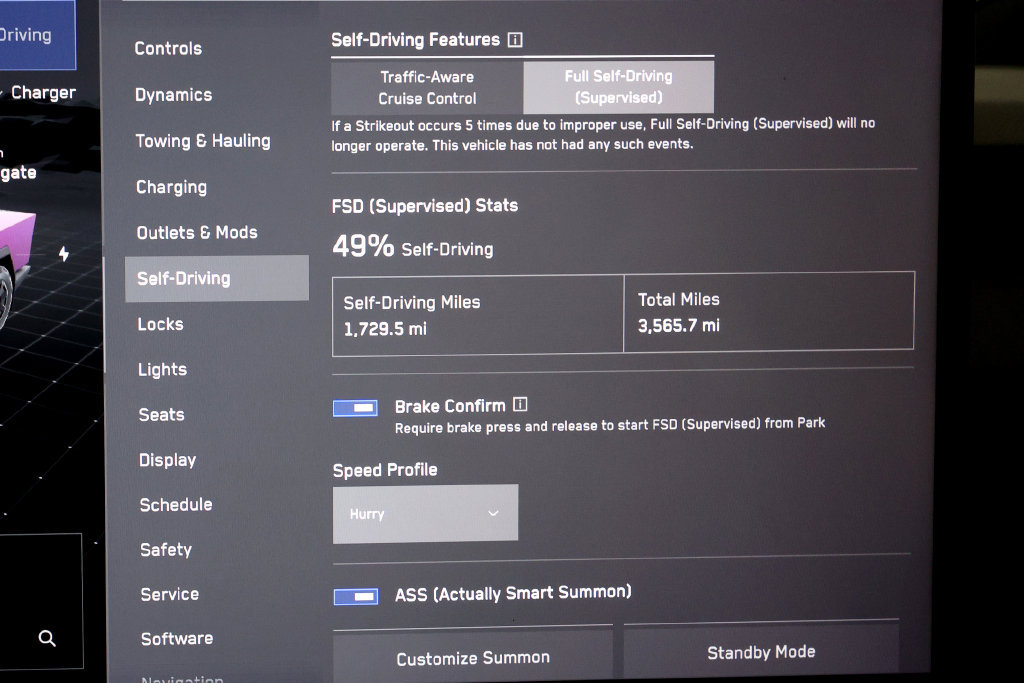Open the Speed Profile Hurry dropdown
1024x683 pixels.
point(425,514)
